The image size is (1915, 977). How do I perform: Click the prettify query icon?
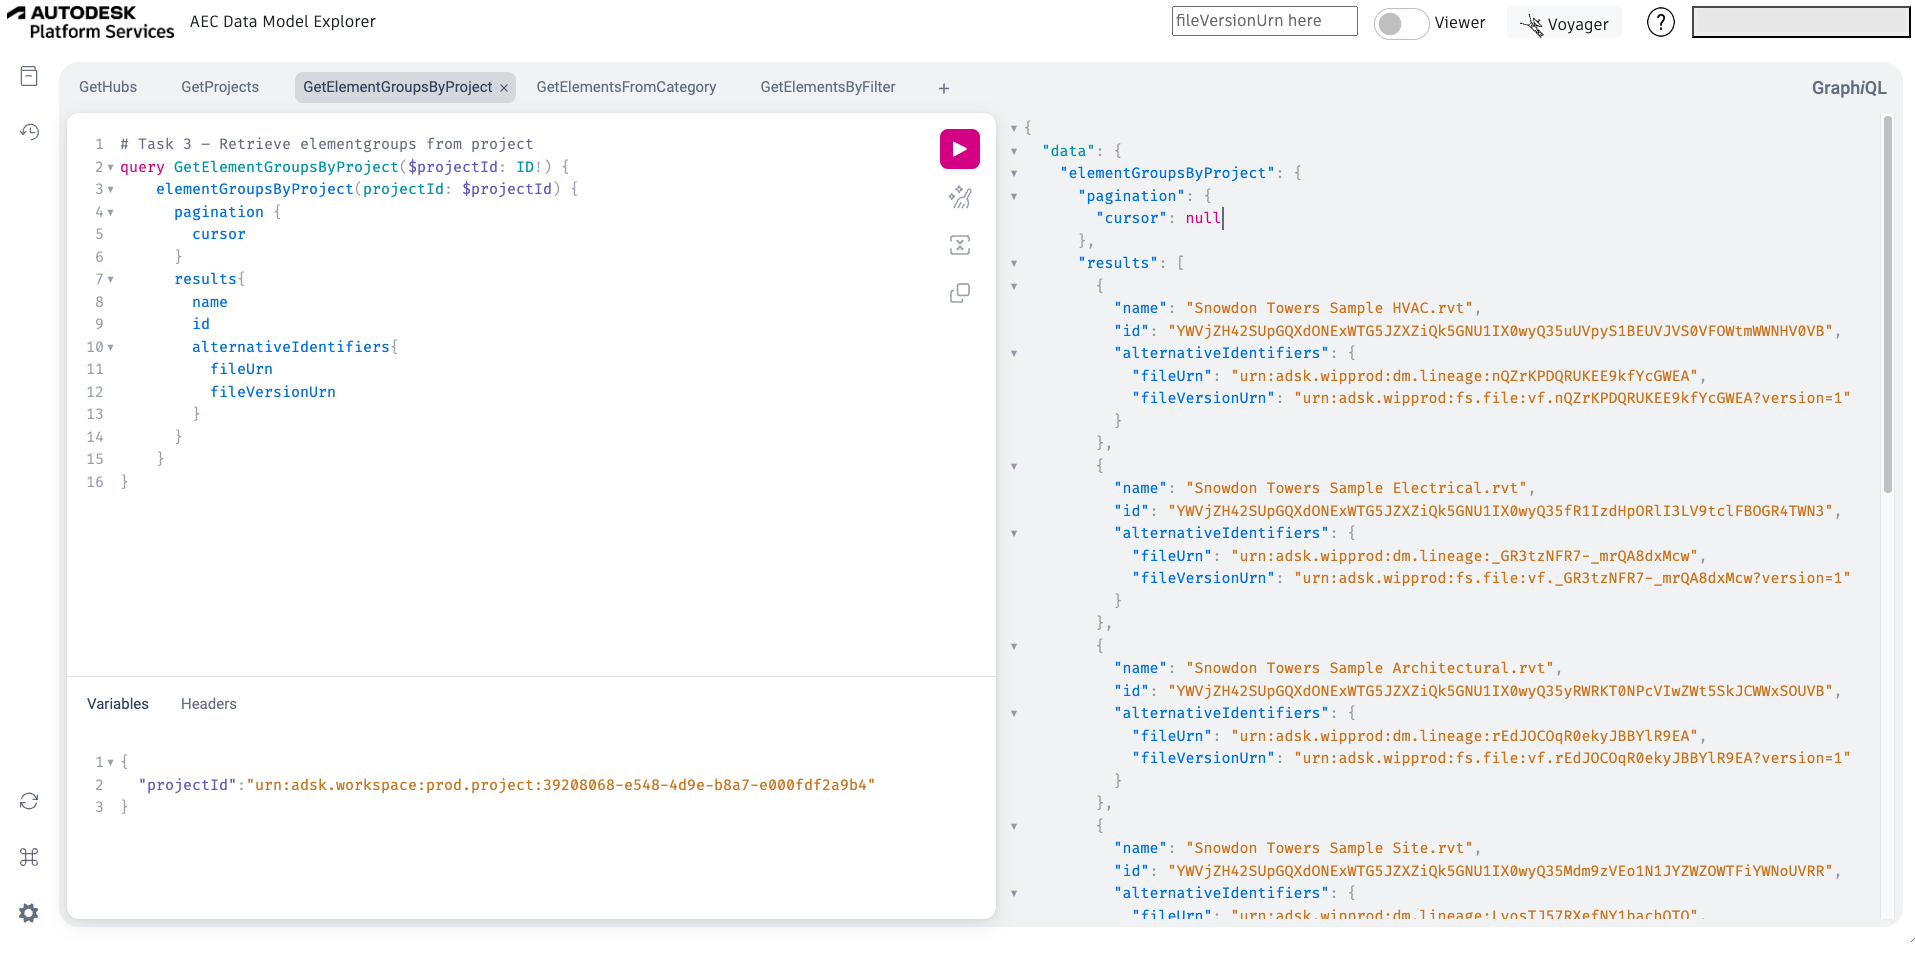tap(959, 197)
